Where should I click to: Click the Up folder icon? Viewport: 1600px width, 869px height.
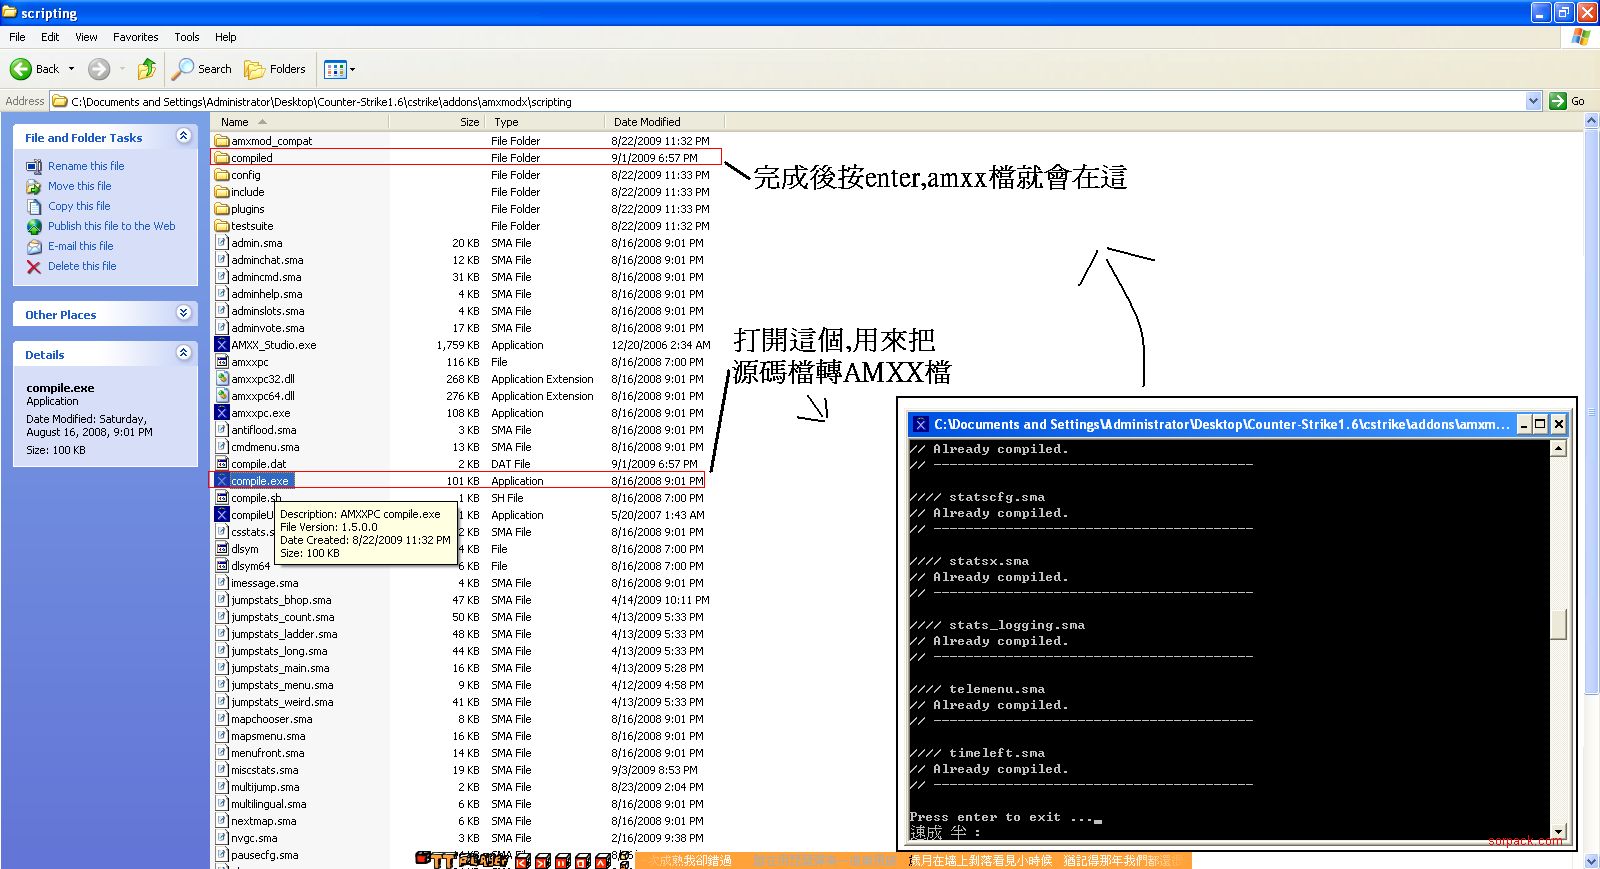[147, 69]
